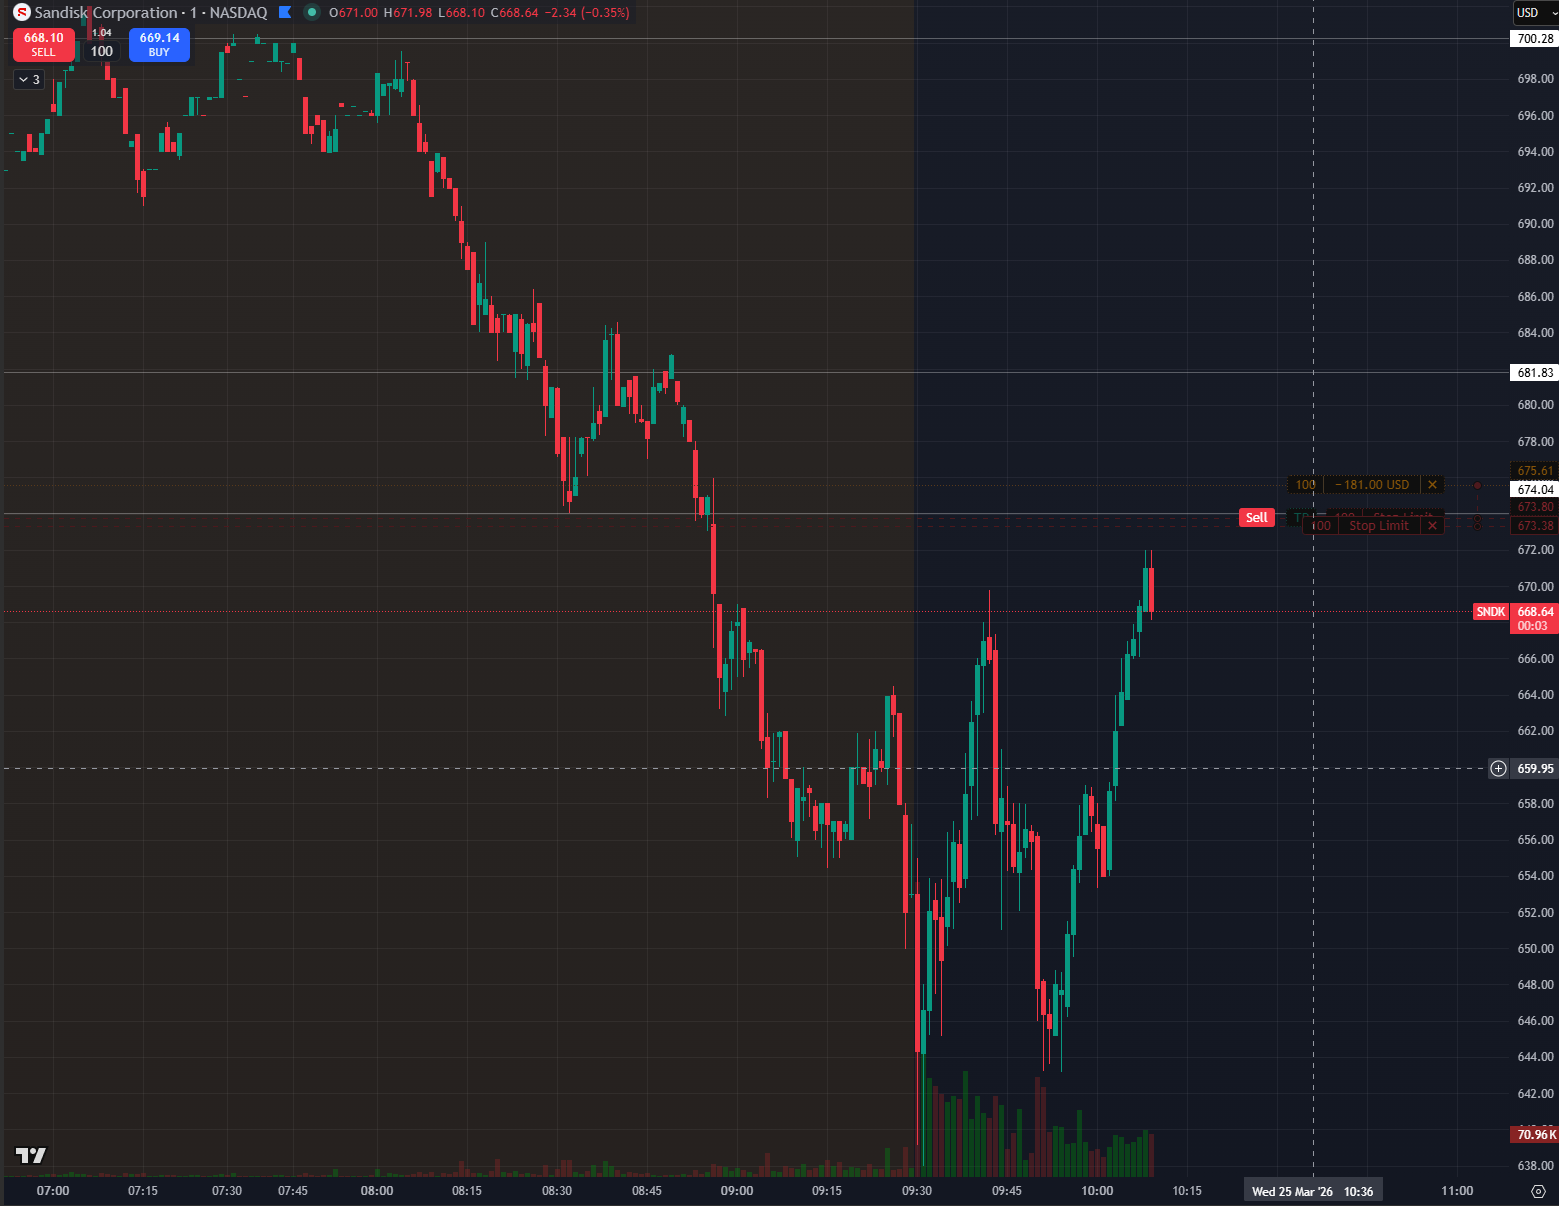Image resolution: width=1559 pixels, height=1206 pixels.
Task: Cancel the Stop Limit order with its X
Action: coord(1432,526)
